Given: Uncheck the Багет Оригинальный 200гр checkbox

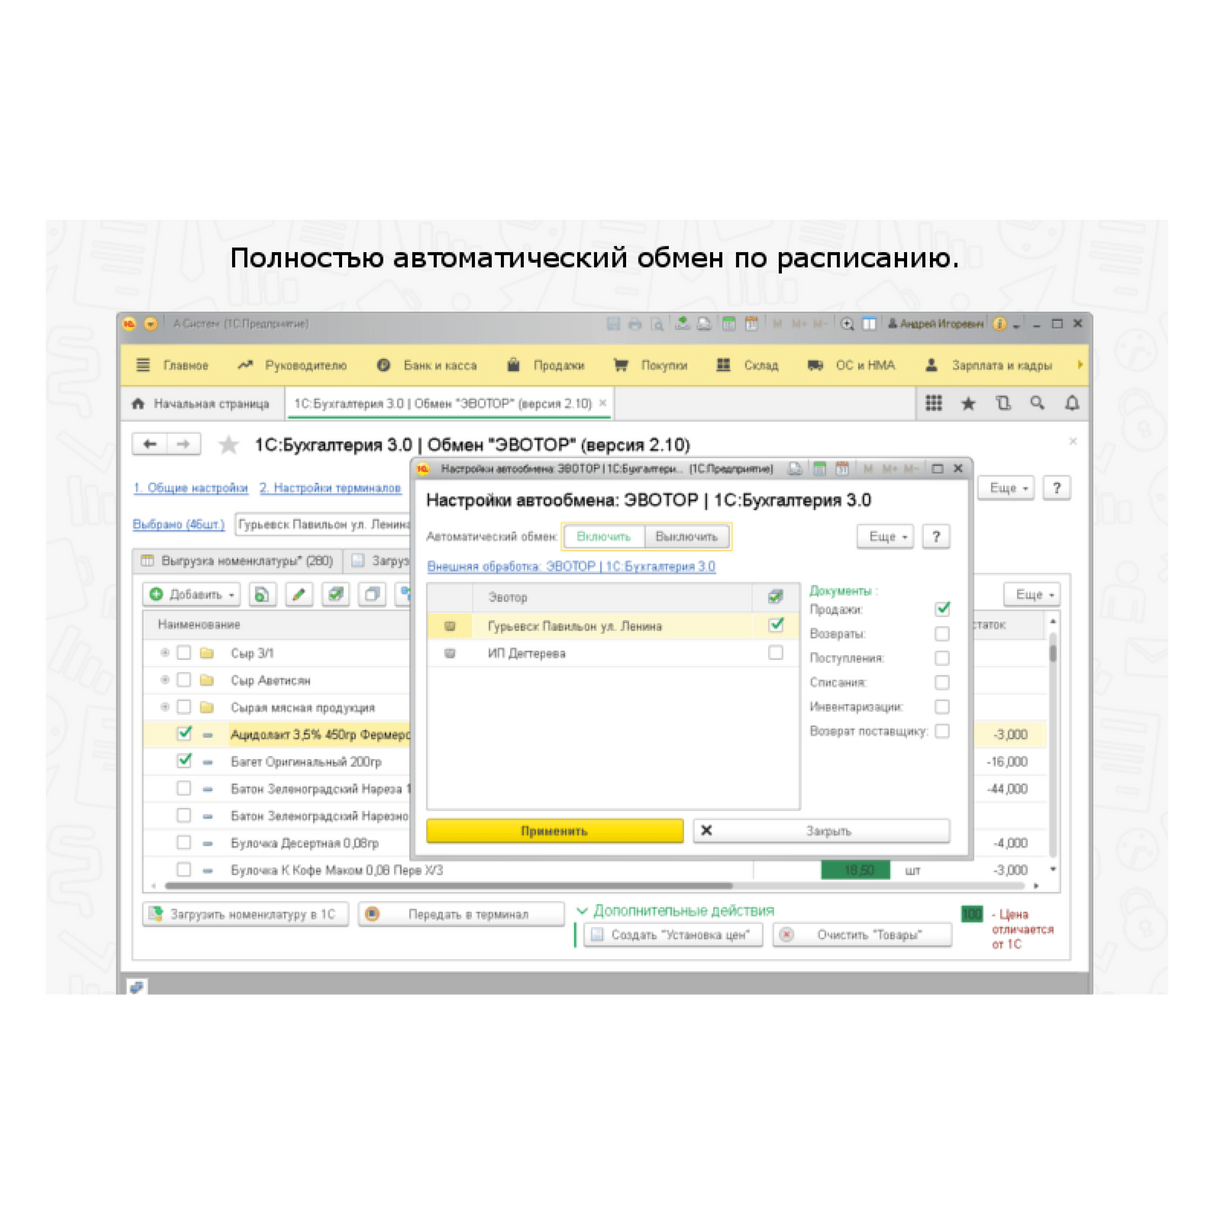Looking at the screenshot, I should click(x=184, y=761).
